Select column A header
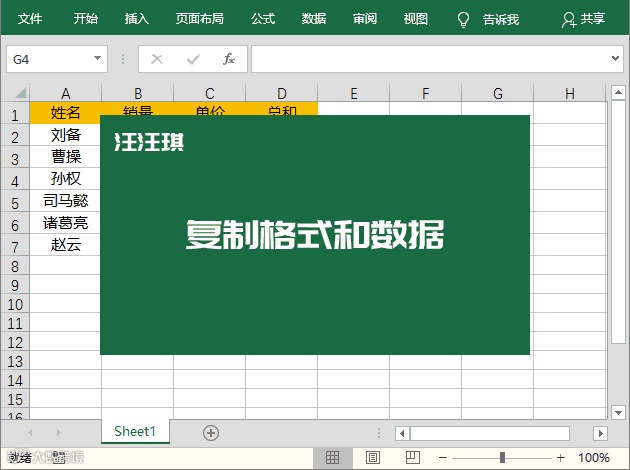Viewport: 630px width, 470px height. point(65,93)
